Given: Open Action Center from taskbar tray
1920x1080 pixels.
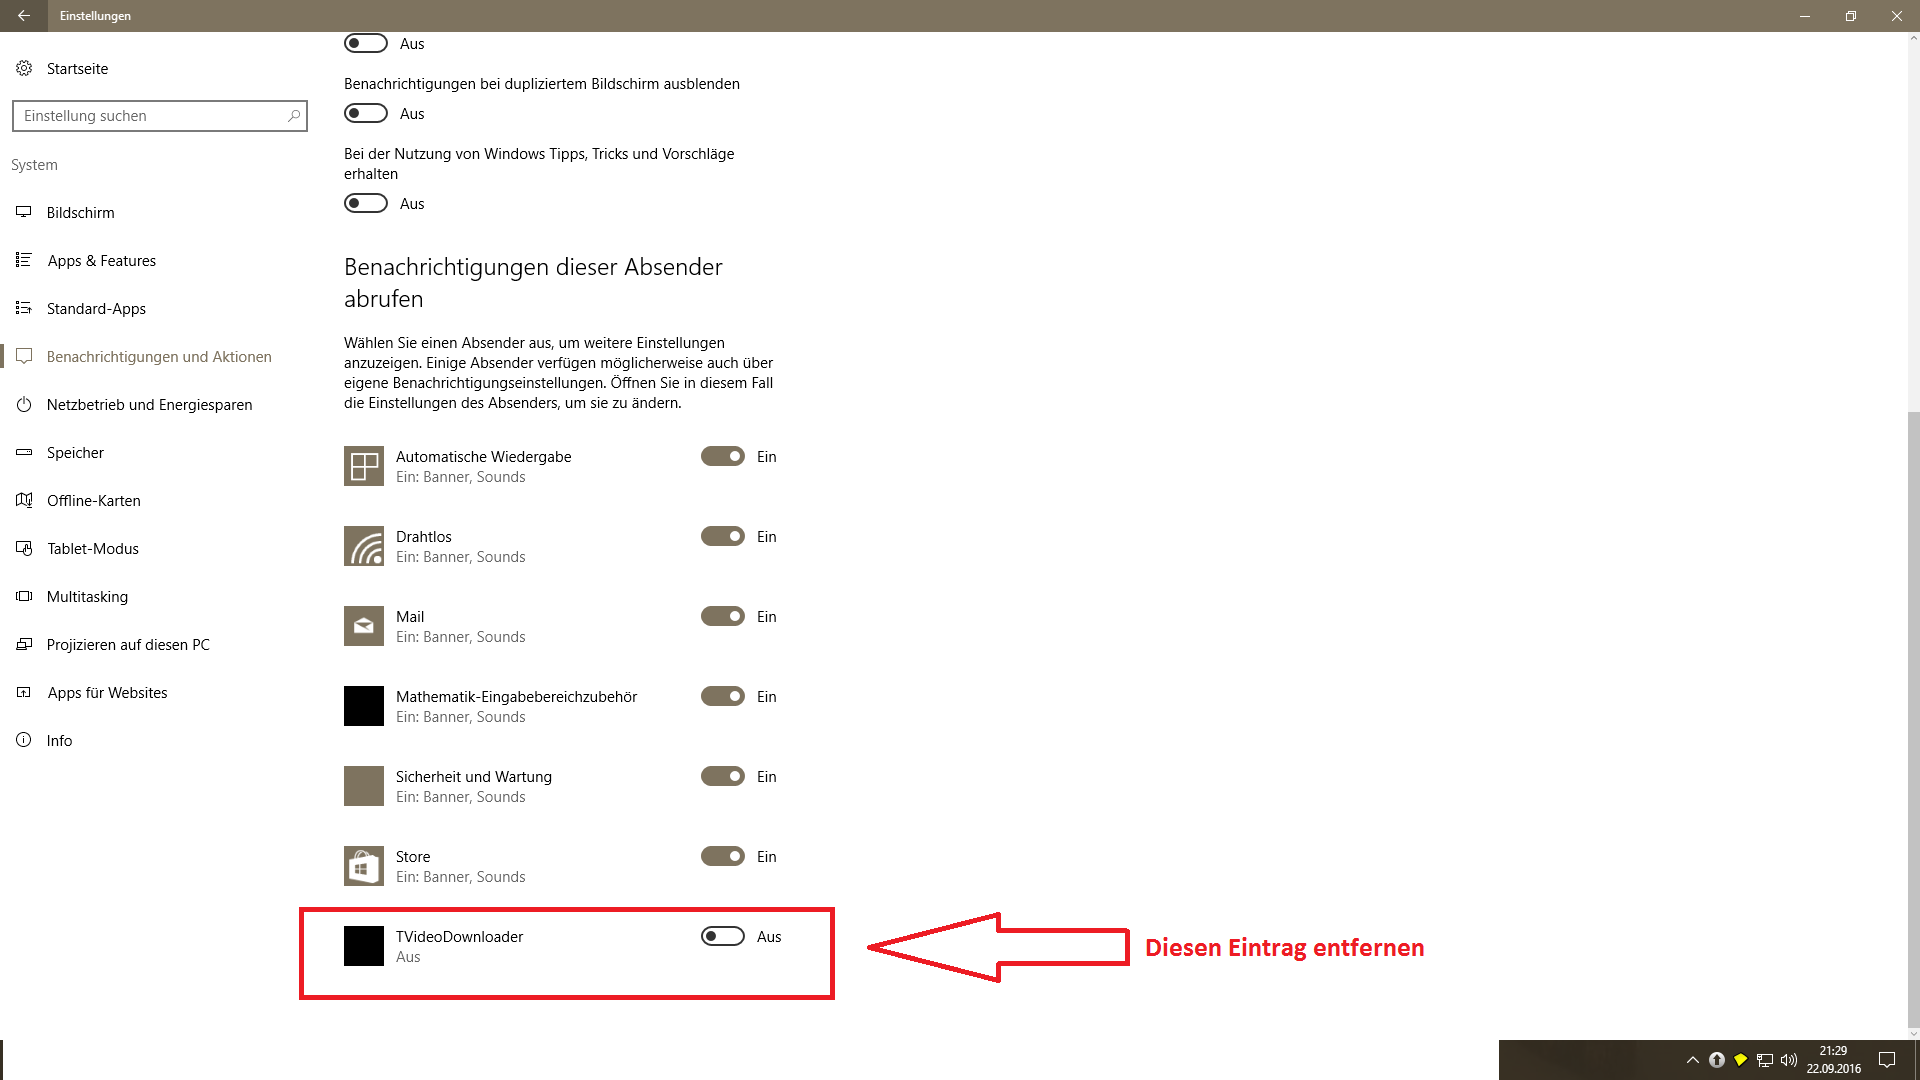Looking at the screenshot, I should (1887, 1060).
